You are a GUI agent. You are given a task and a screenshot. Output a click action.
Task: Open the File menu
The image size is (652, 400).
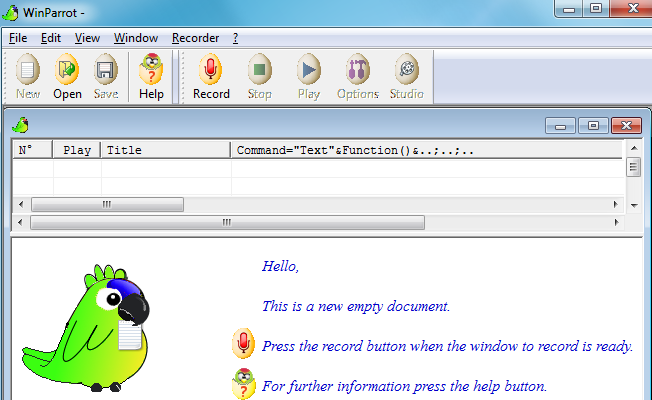coord(18,38)
